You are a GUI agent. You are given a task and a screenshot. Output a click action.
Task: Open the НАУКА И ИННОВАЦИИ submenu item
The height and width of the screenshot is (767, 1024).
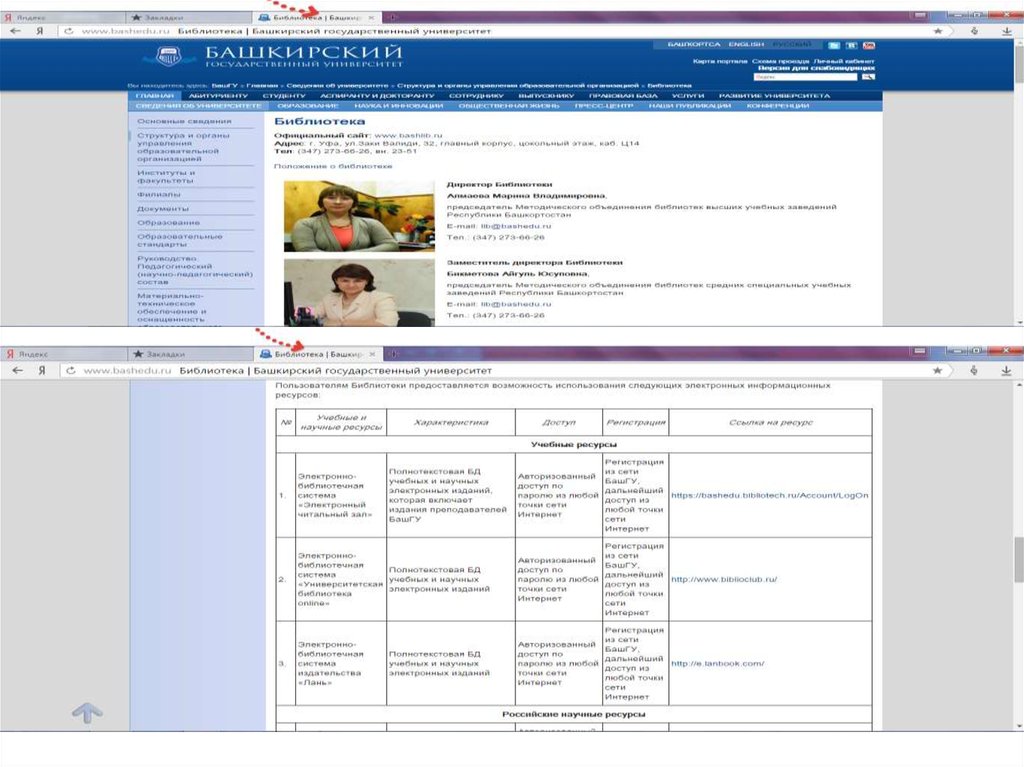click(398, 106)
